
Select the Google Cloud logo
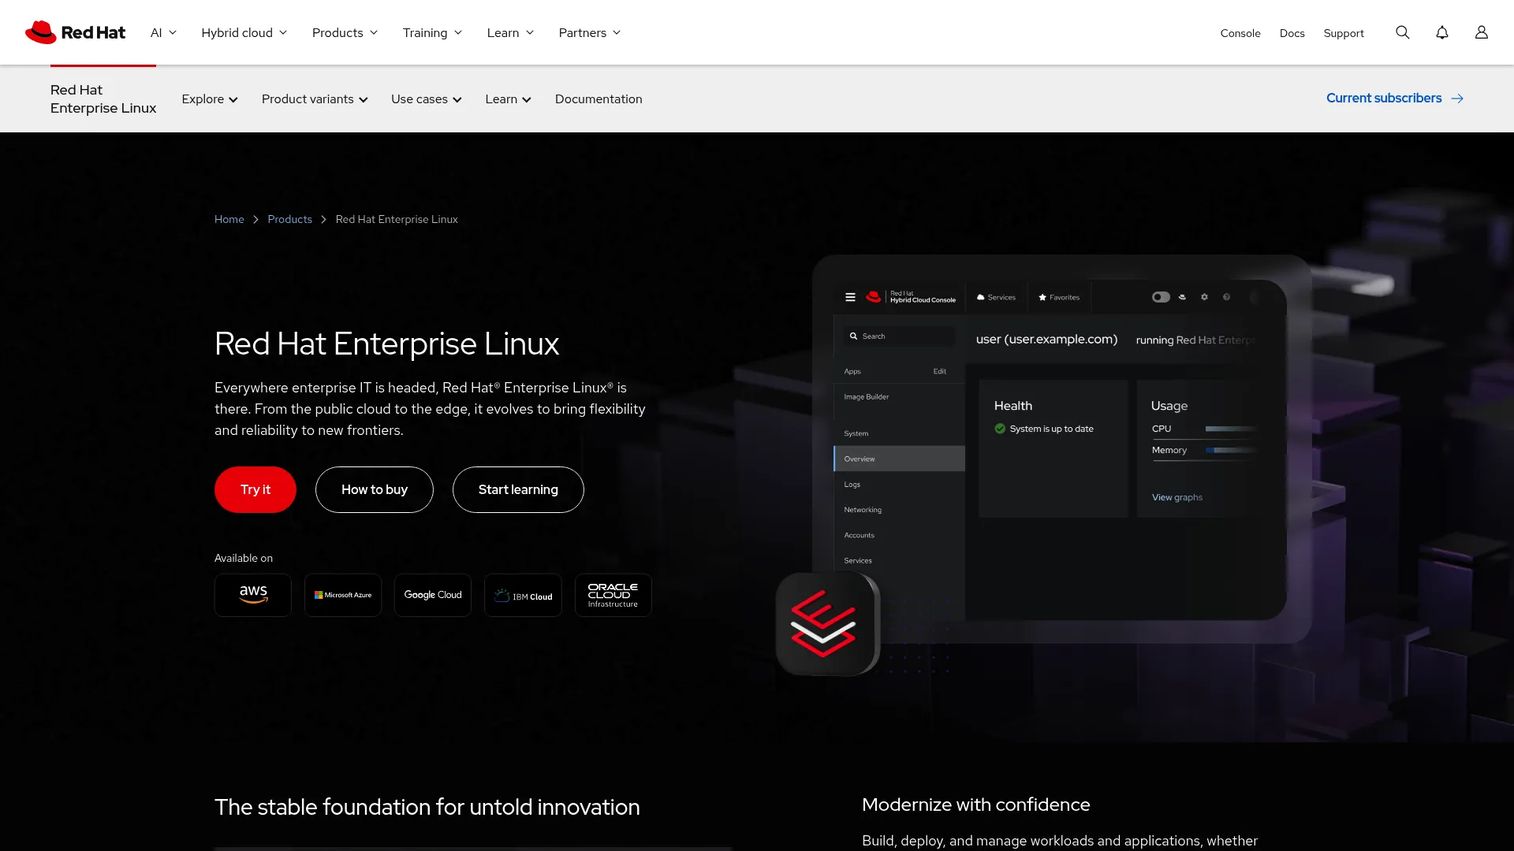click(x=433, y=595)
